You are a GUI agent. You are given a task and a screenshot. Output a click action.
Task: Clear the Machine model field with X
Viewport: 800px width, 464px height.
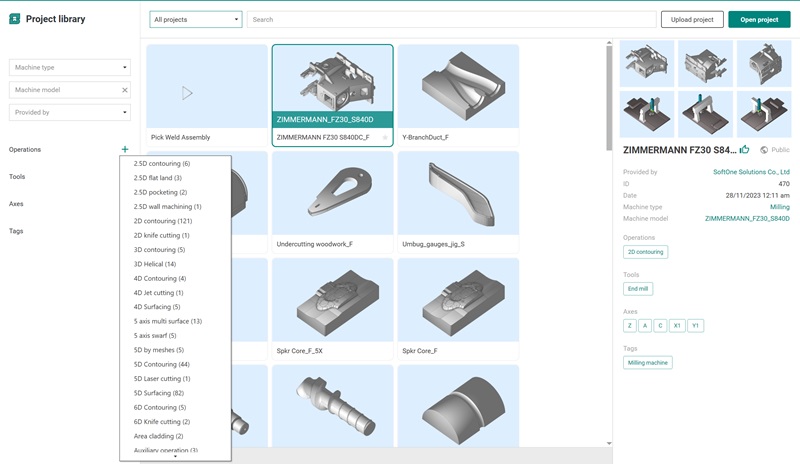(x=124, y=90)
